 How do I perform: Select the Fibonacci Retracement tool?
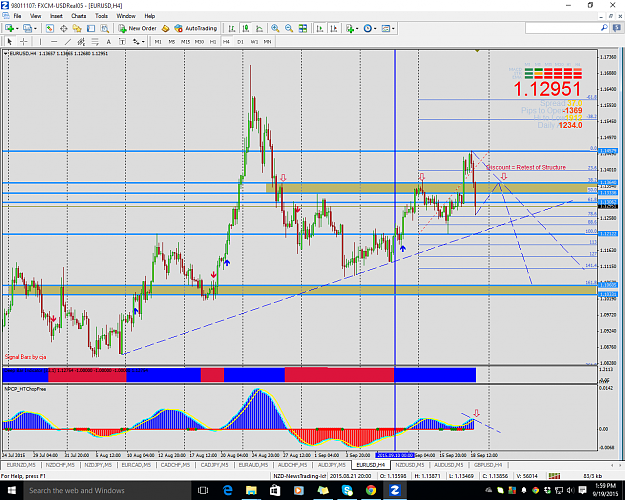(95, 41)
